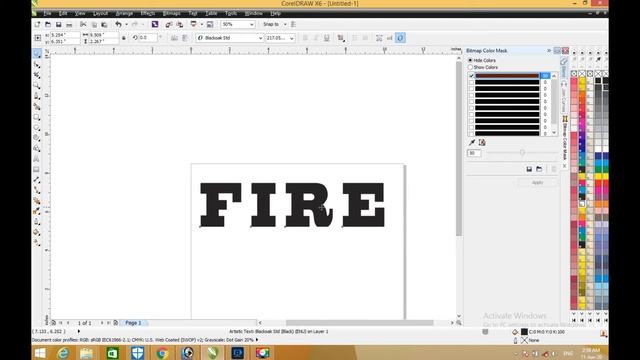The height and width of the screenshot is (360, 640).
Task: Open the Effects menu
Action: tap(147, 13)
